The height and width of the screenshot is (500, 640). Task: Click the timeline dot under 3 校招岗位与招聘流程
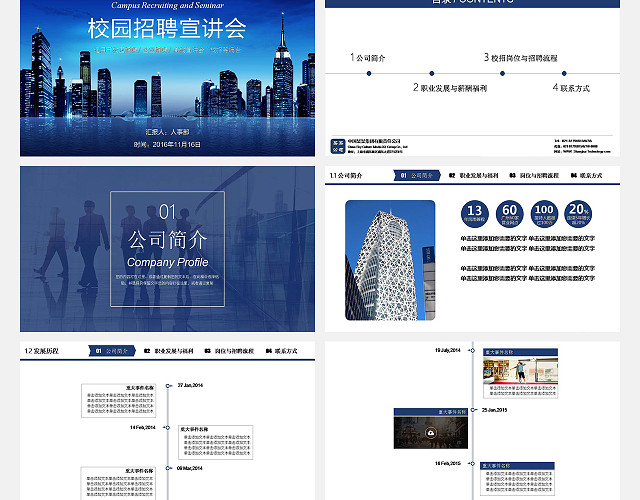502,73
